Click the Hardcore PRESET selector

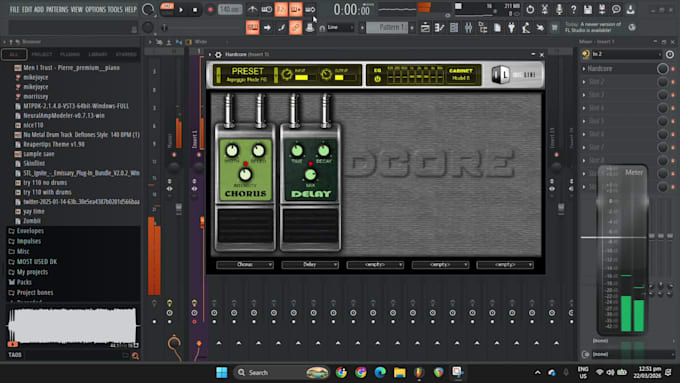[247, 74]
